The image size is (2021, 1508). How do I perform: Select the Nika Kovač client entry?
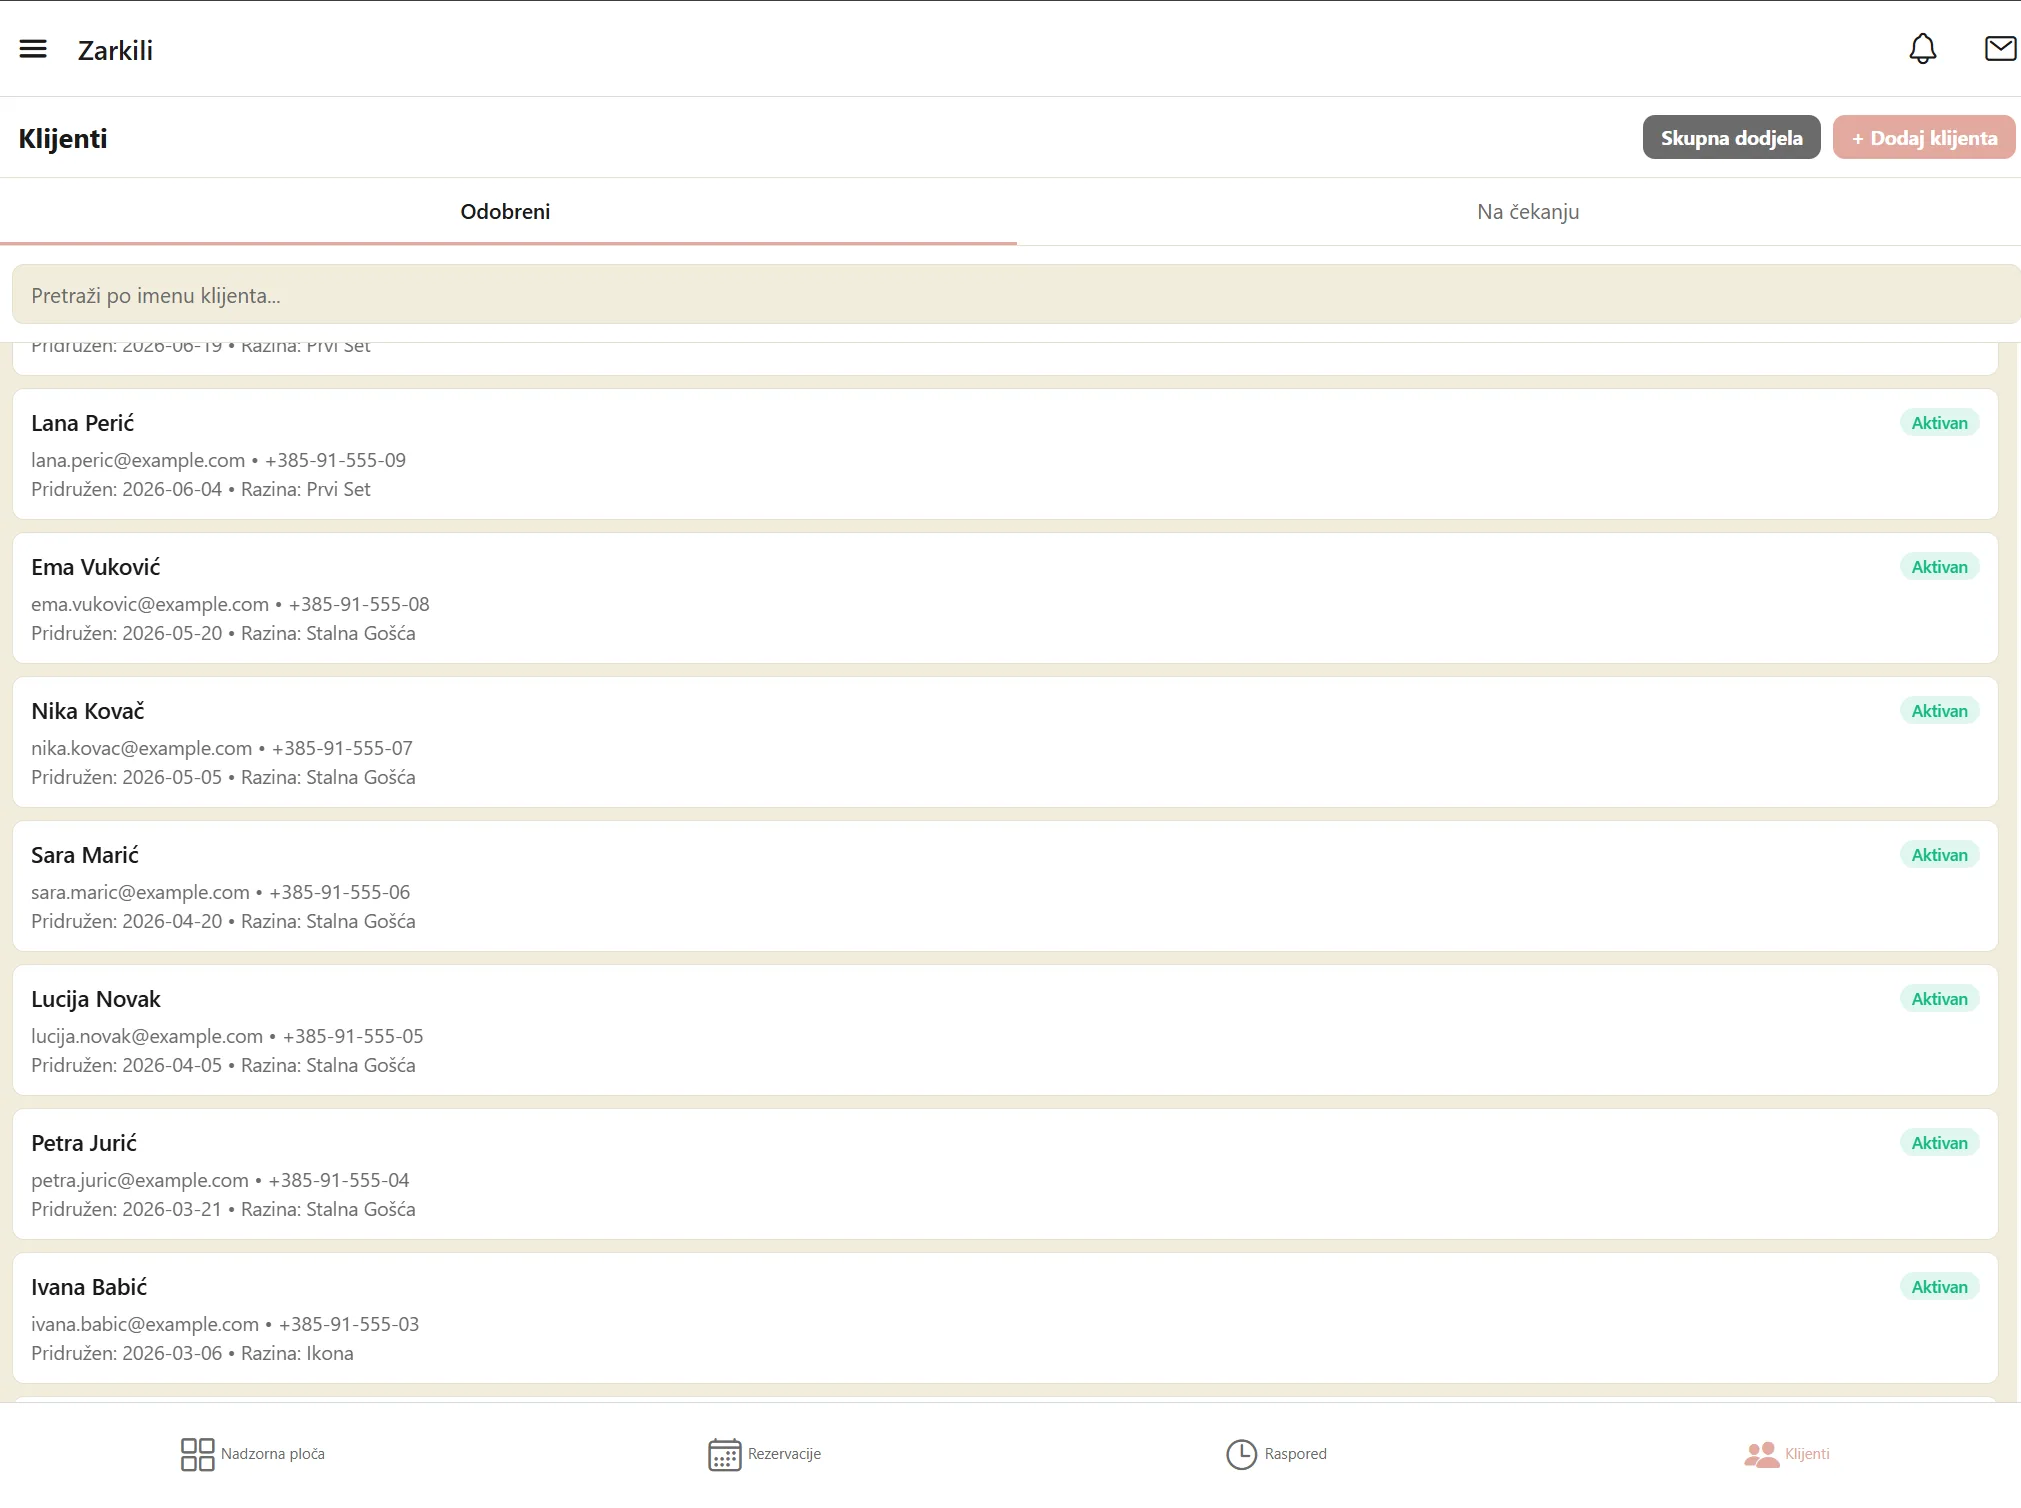tap(1005, 742)
